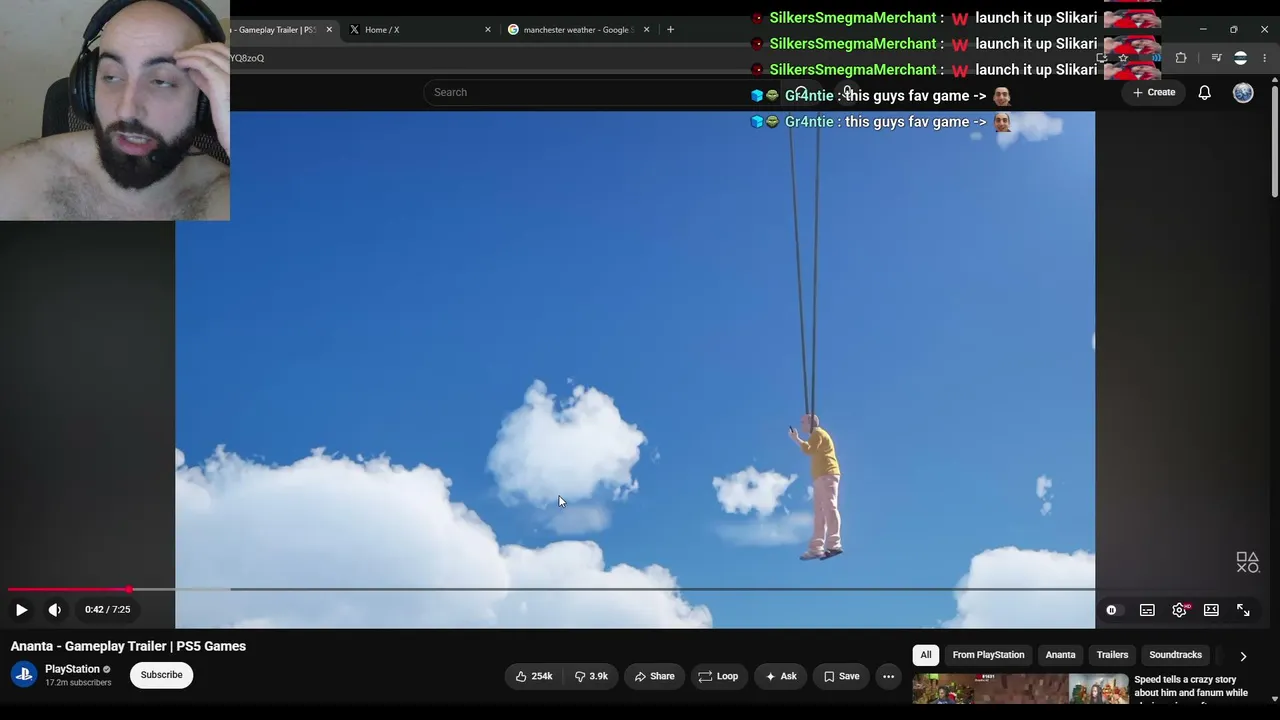Open the Chrome three-dot menu

pos(1265,58)
